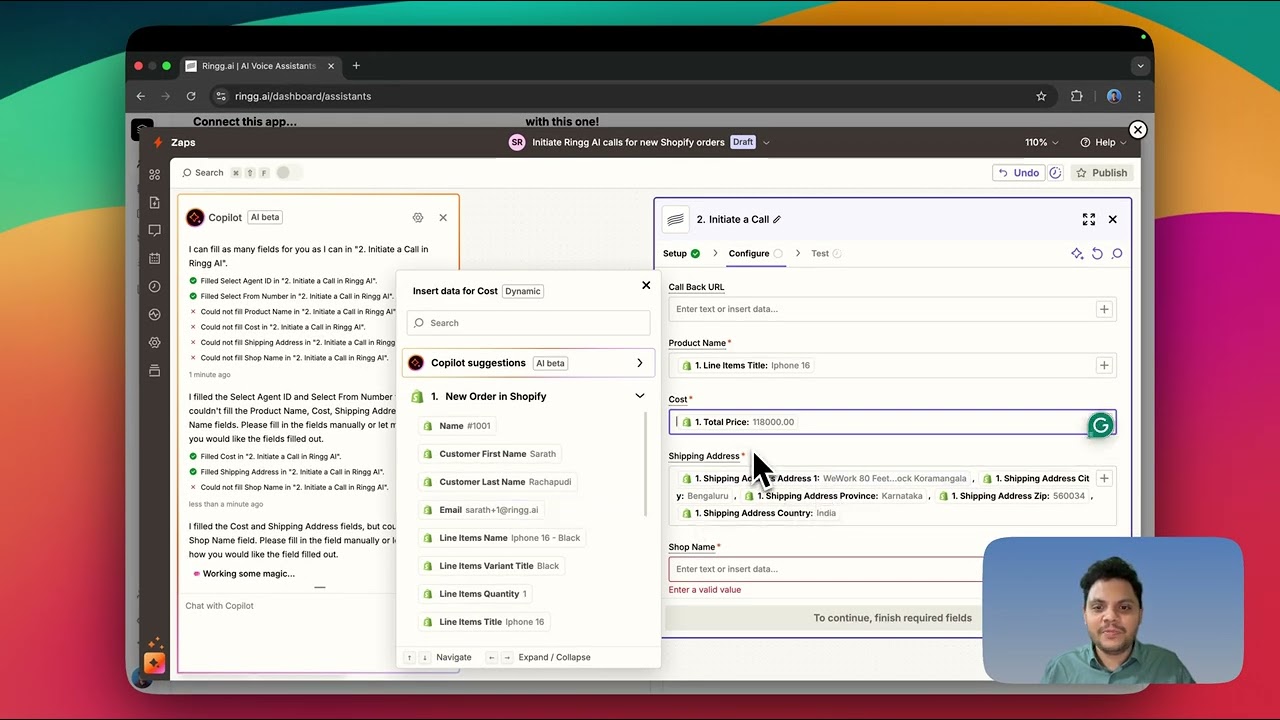1280x720 pixels.
Task: Insert data into Shipping Address via plus
Action: click(1104, 478)
